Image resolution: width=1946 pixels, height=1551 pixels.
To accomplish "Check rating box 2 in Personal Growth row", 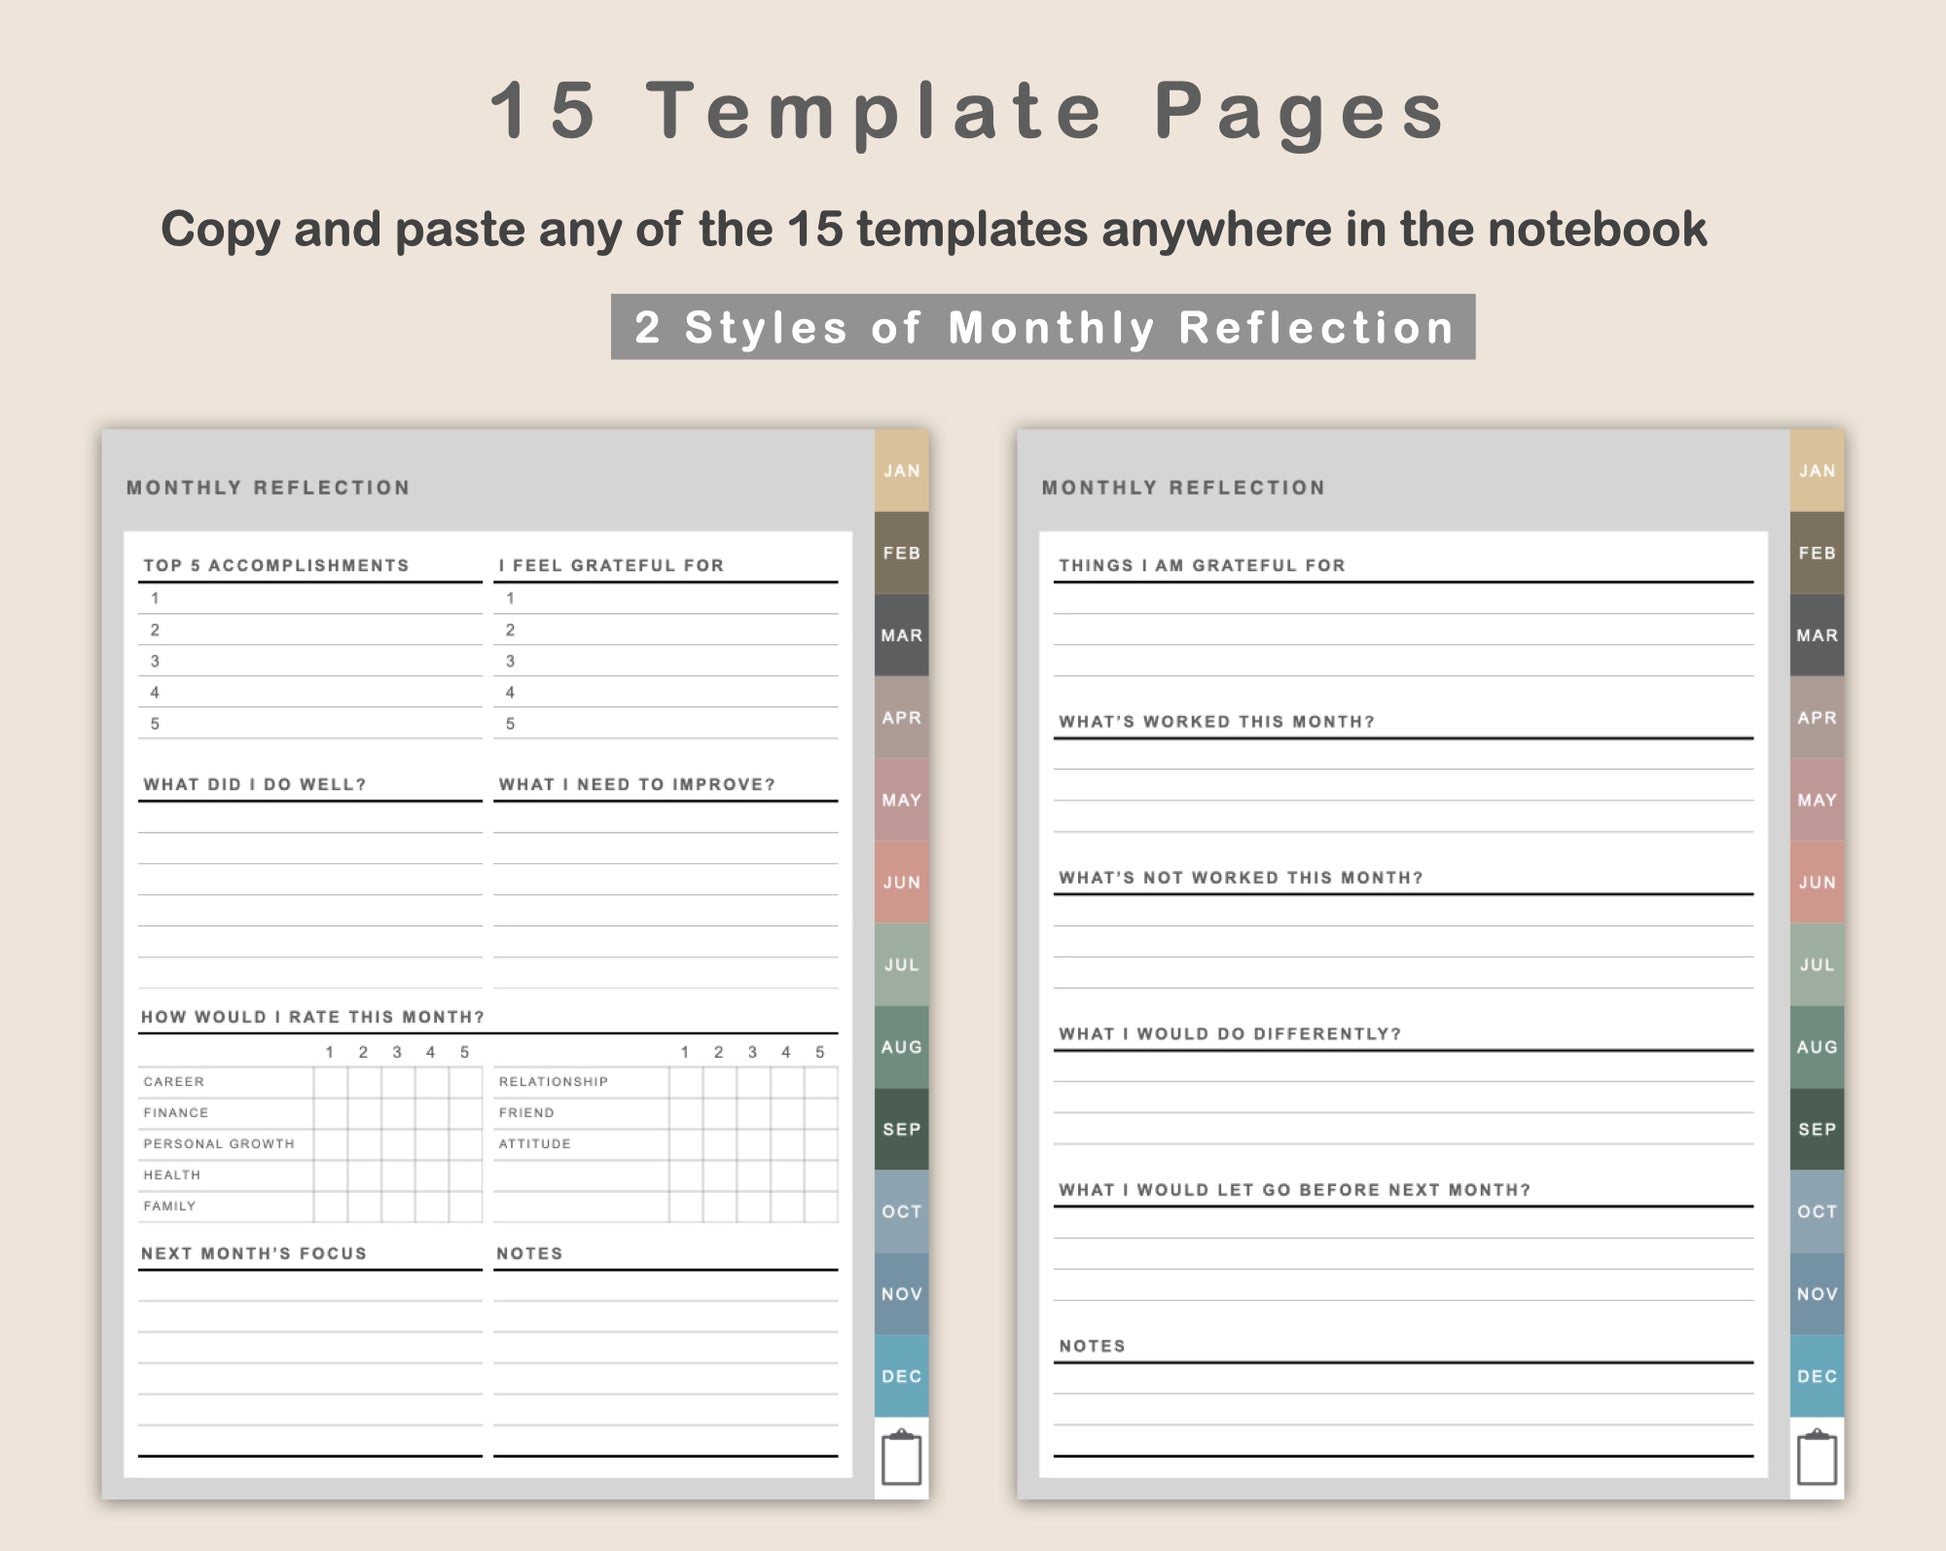I will [364, 1144].
